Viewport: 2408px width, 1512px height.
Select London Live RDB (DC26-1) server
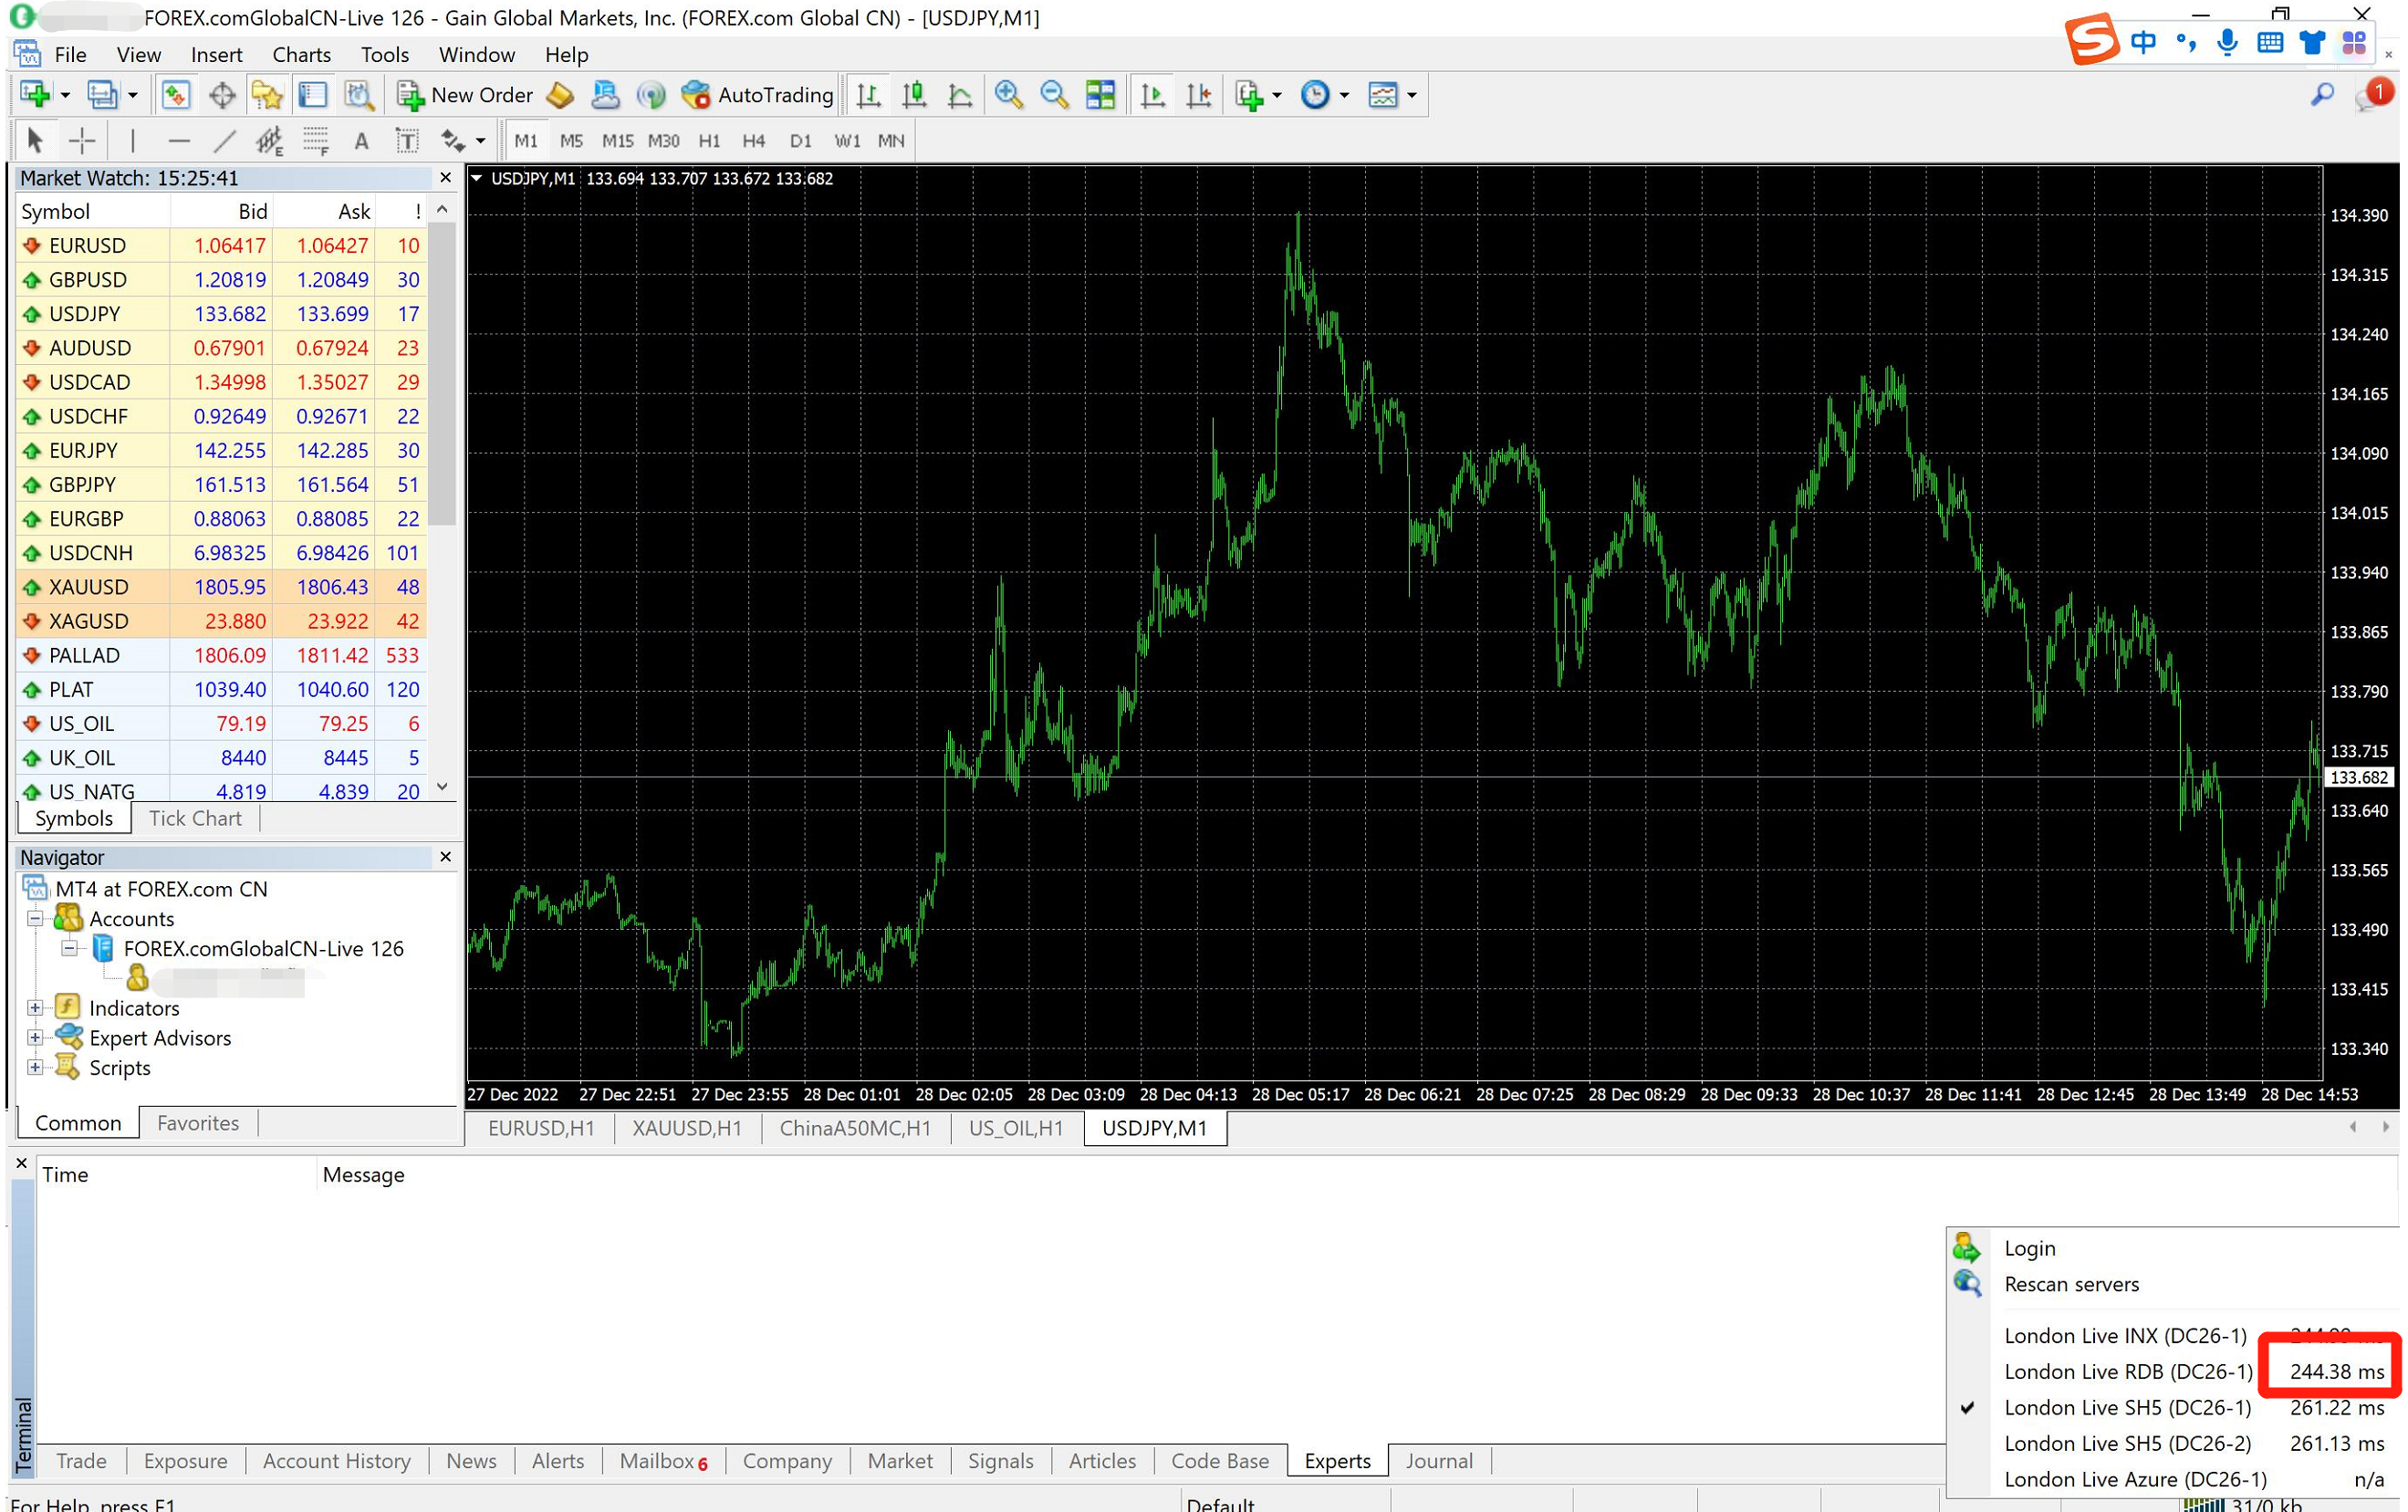click(x=2174, y=1371)
